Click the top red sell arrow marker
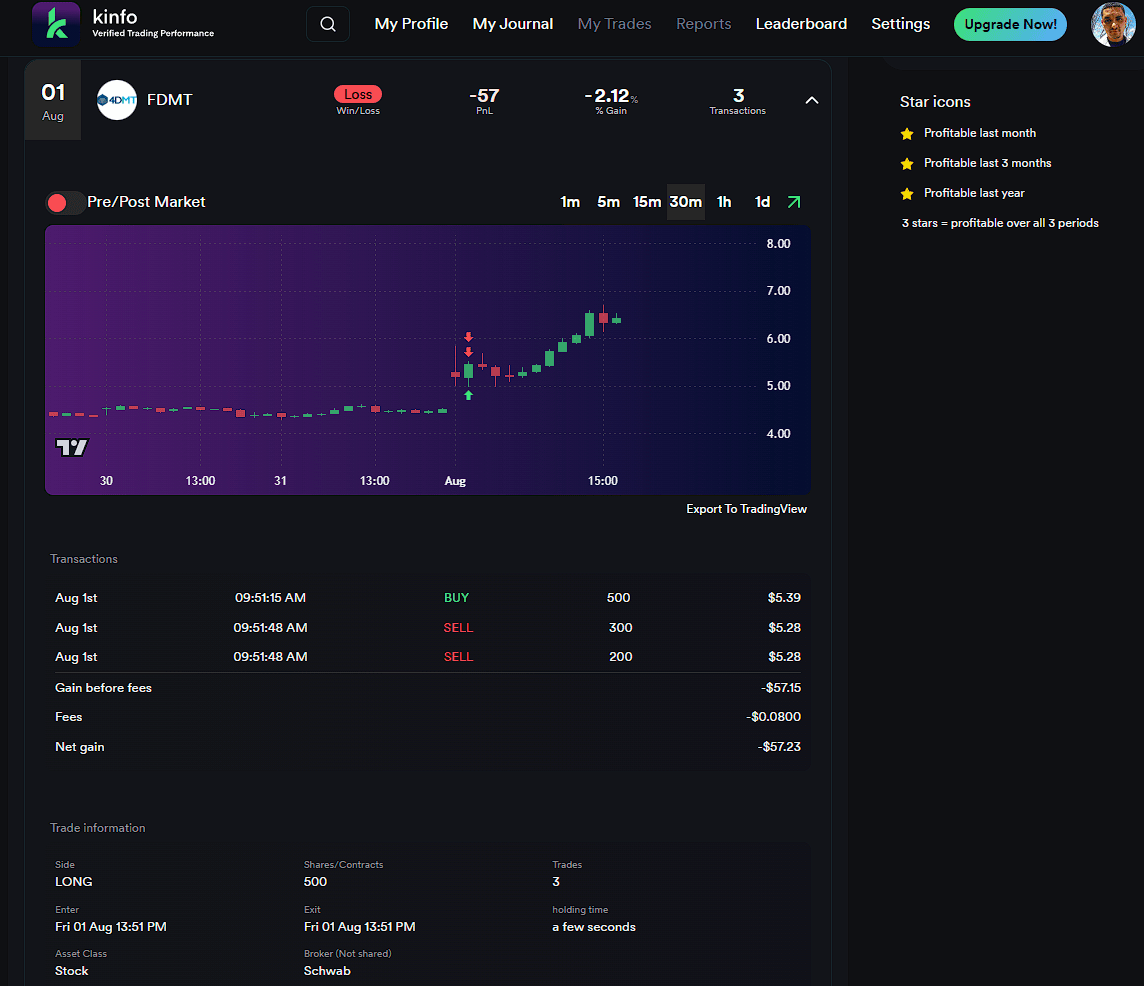Screen dimensions: 1144x986 point(468,337)
